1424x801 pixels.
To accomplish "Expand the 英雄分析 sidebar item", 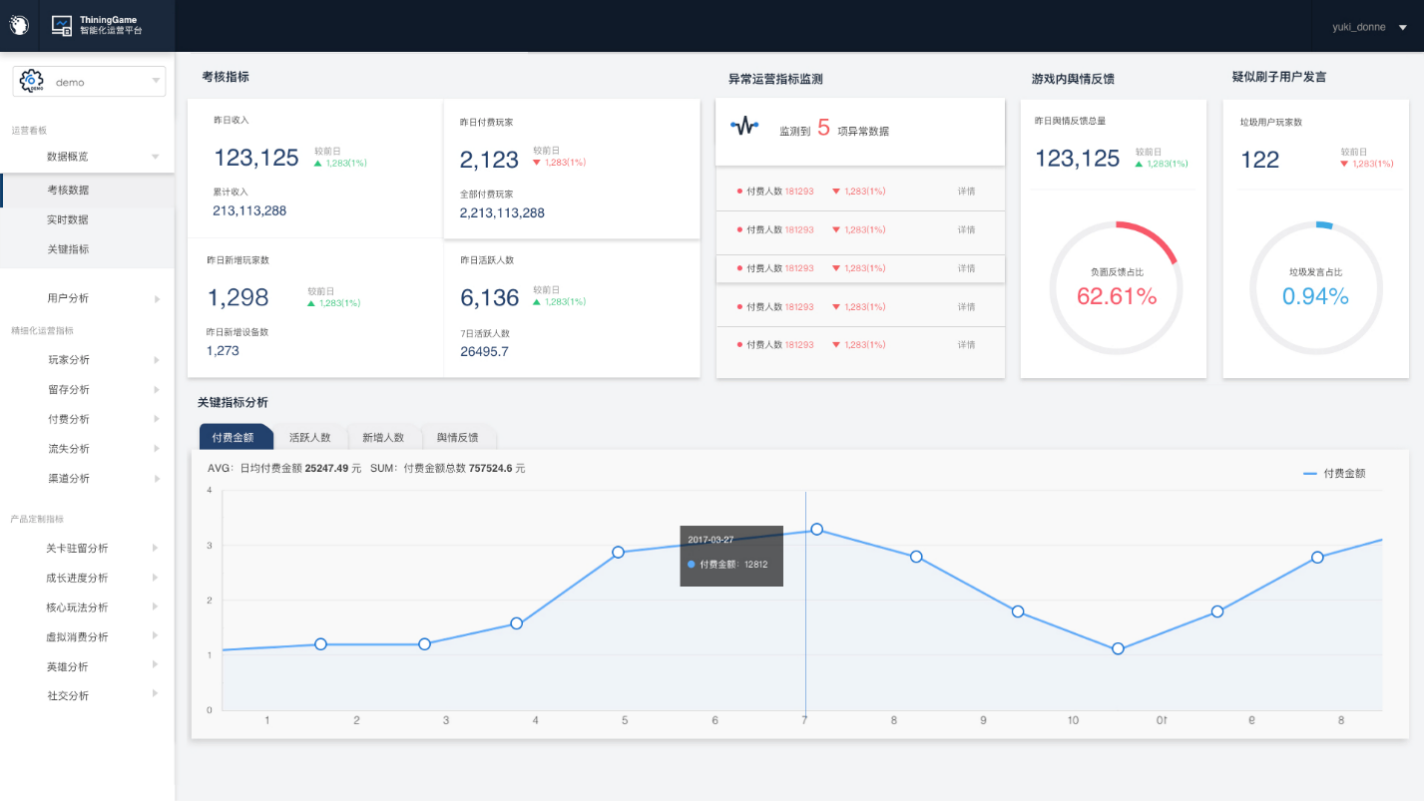I will tap(155, 666).
